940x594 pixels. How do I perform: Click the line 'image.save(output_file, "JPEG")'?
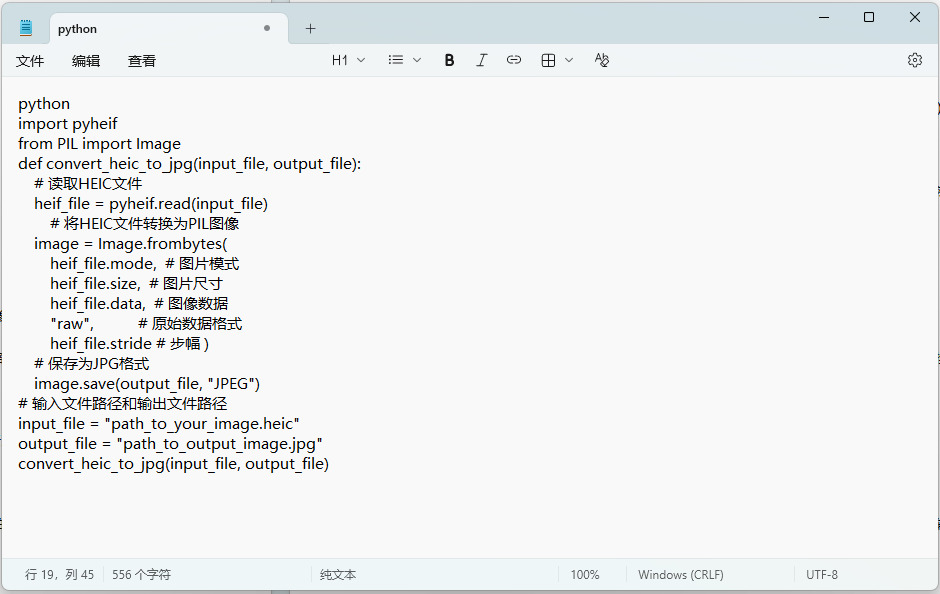coord(147,384)
